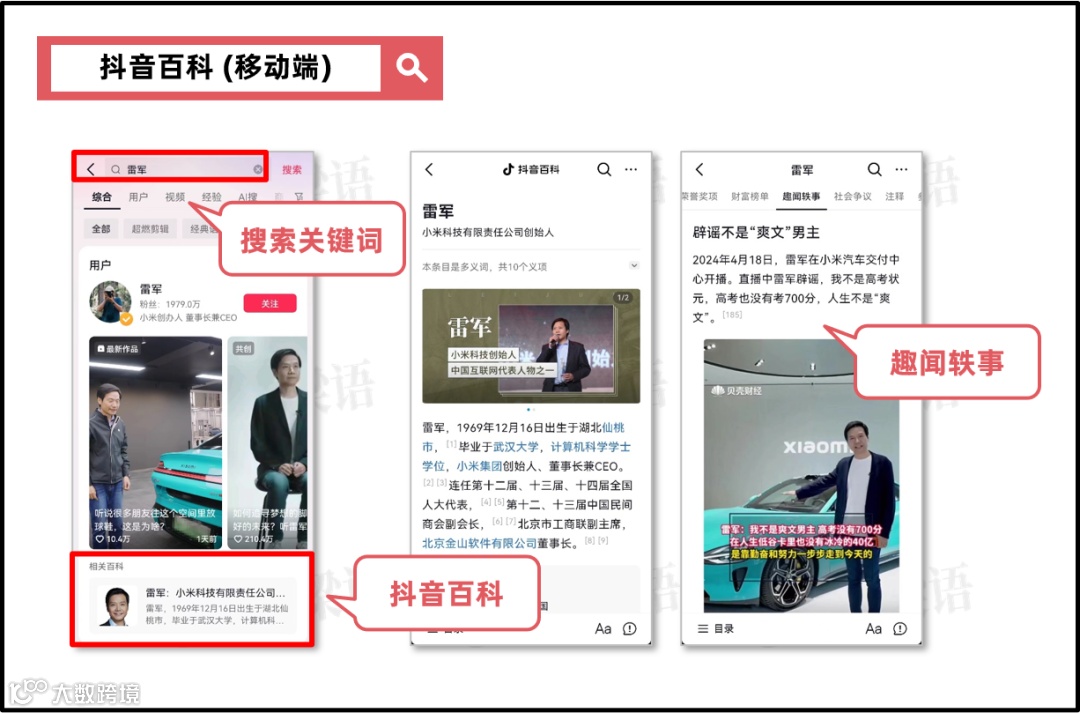1080x713 pixels.
Task: Follow the 武汉大学 link
Action: tap(516, 447)
